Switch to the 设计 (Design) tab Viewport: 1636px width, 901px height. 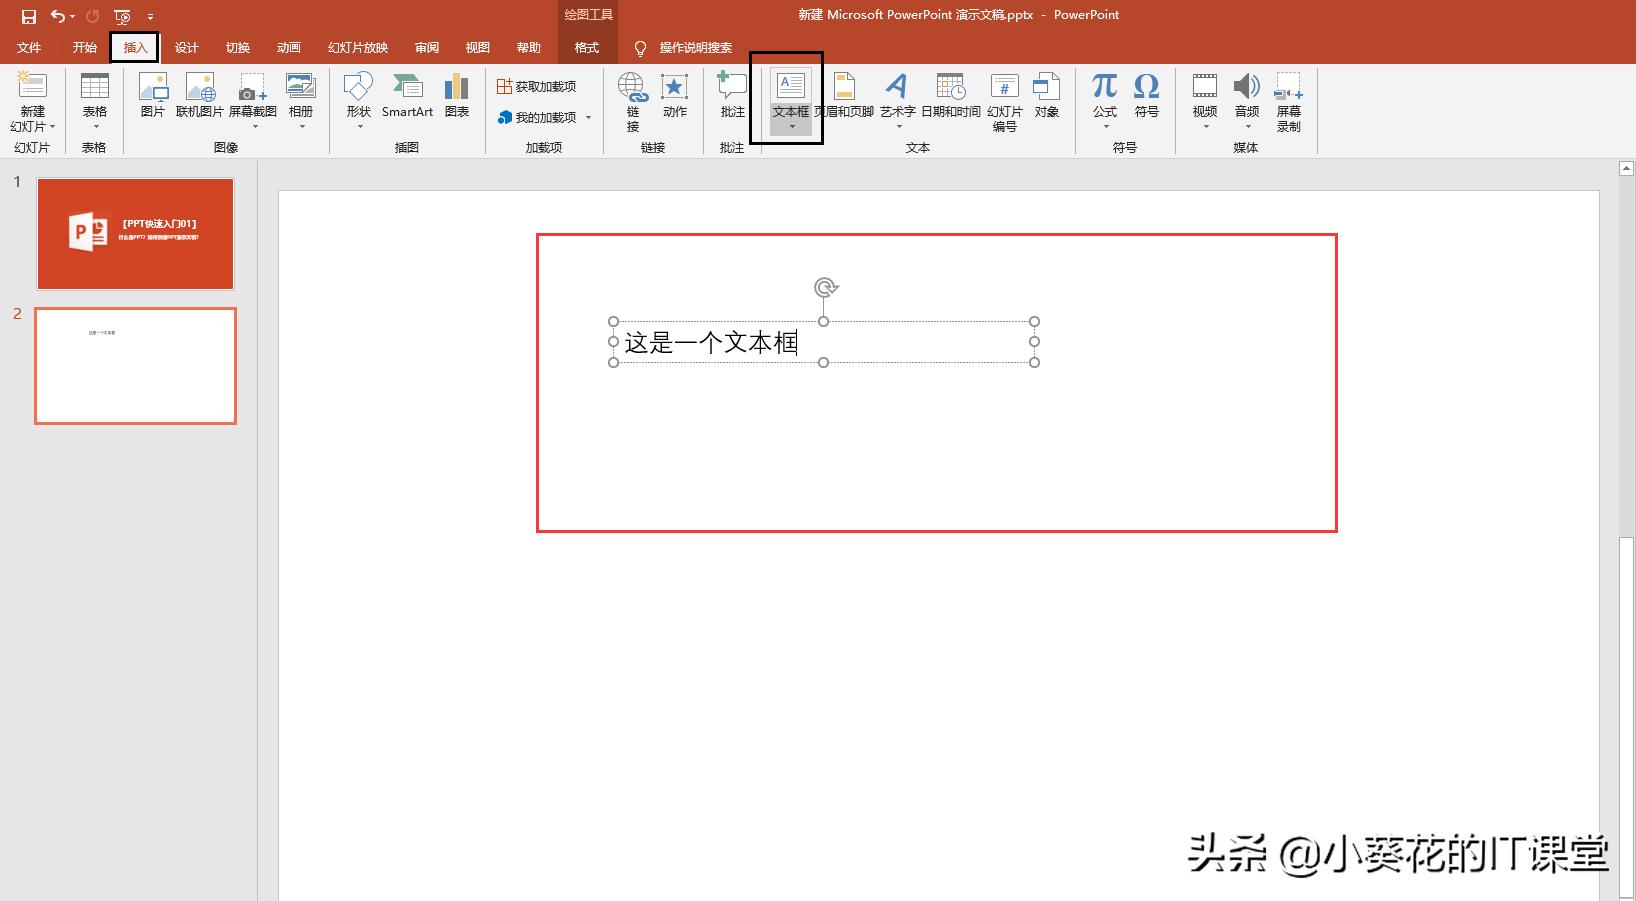point(186,47)
